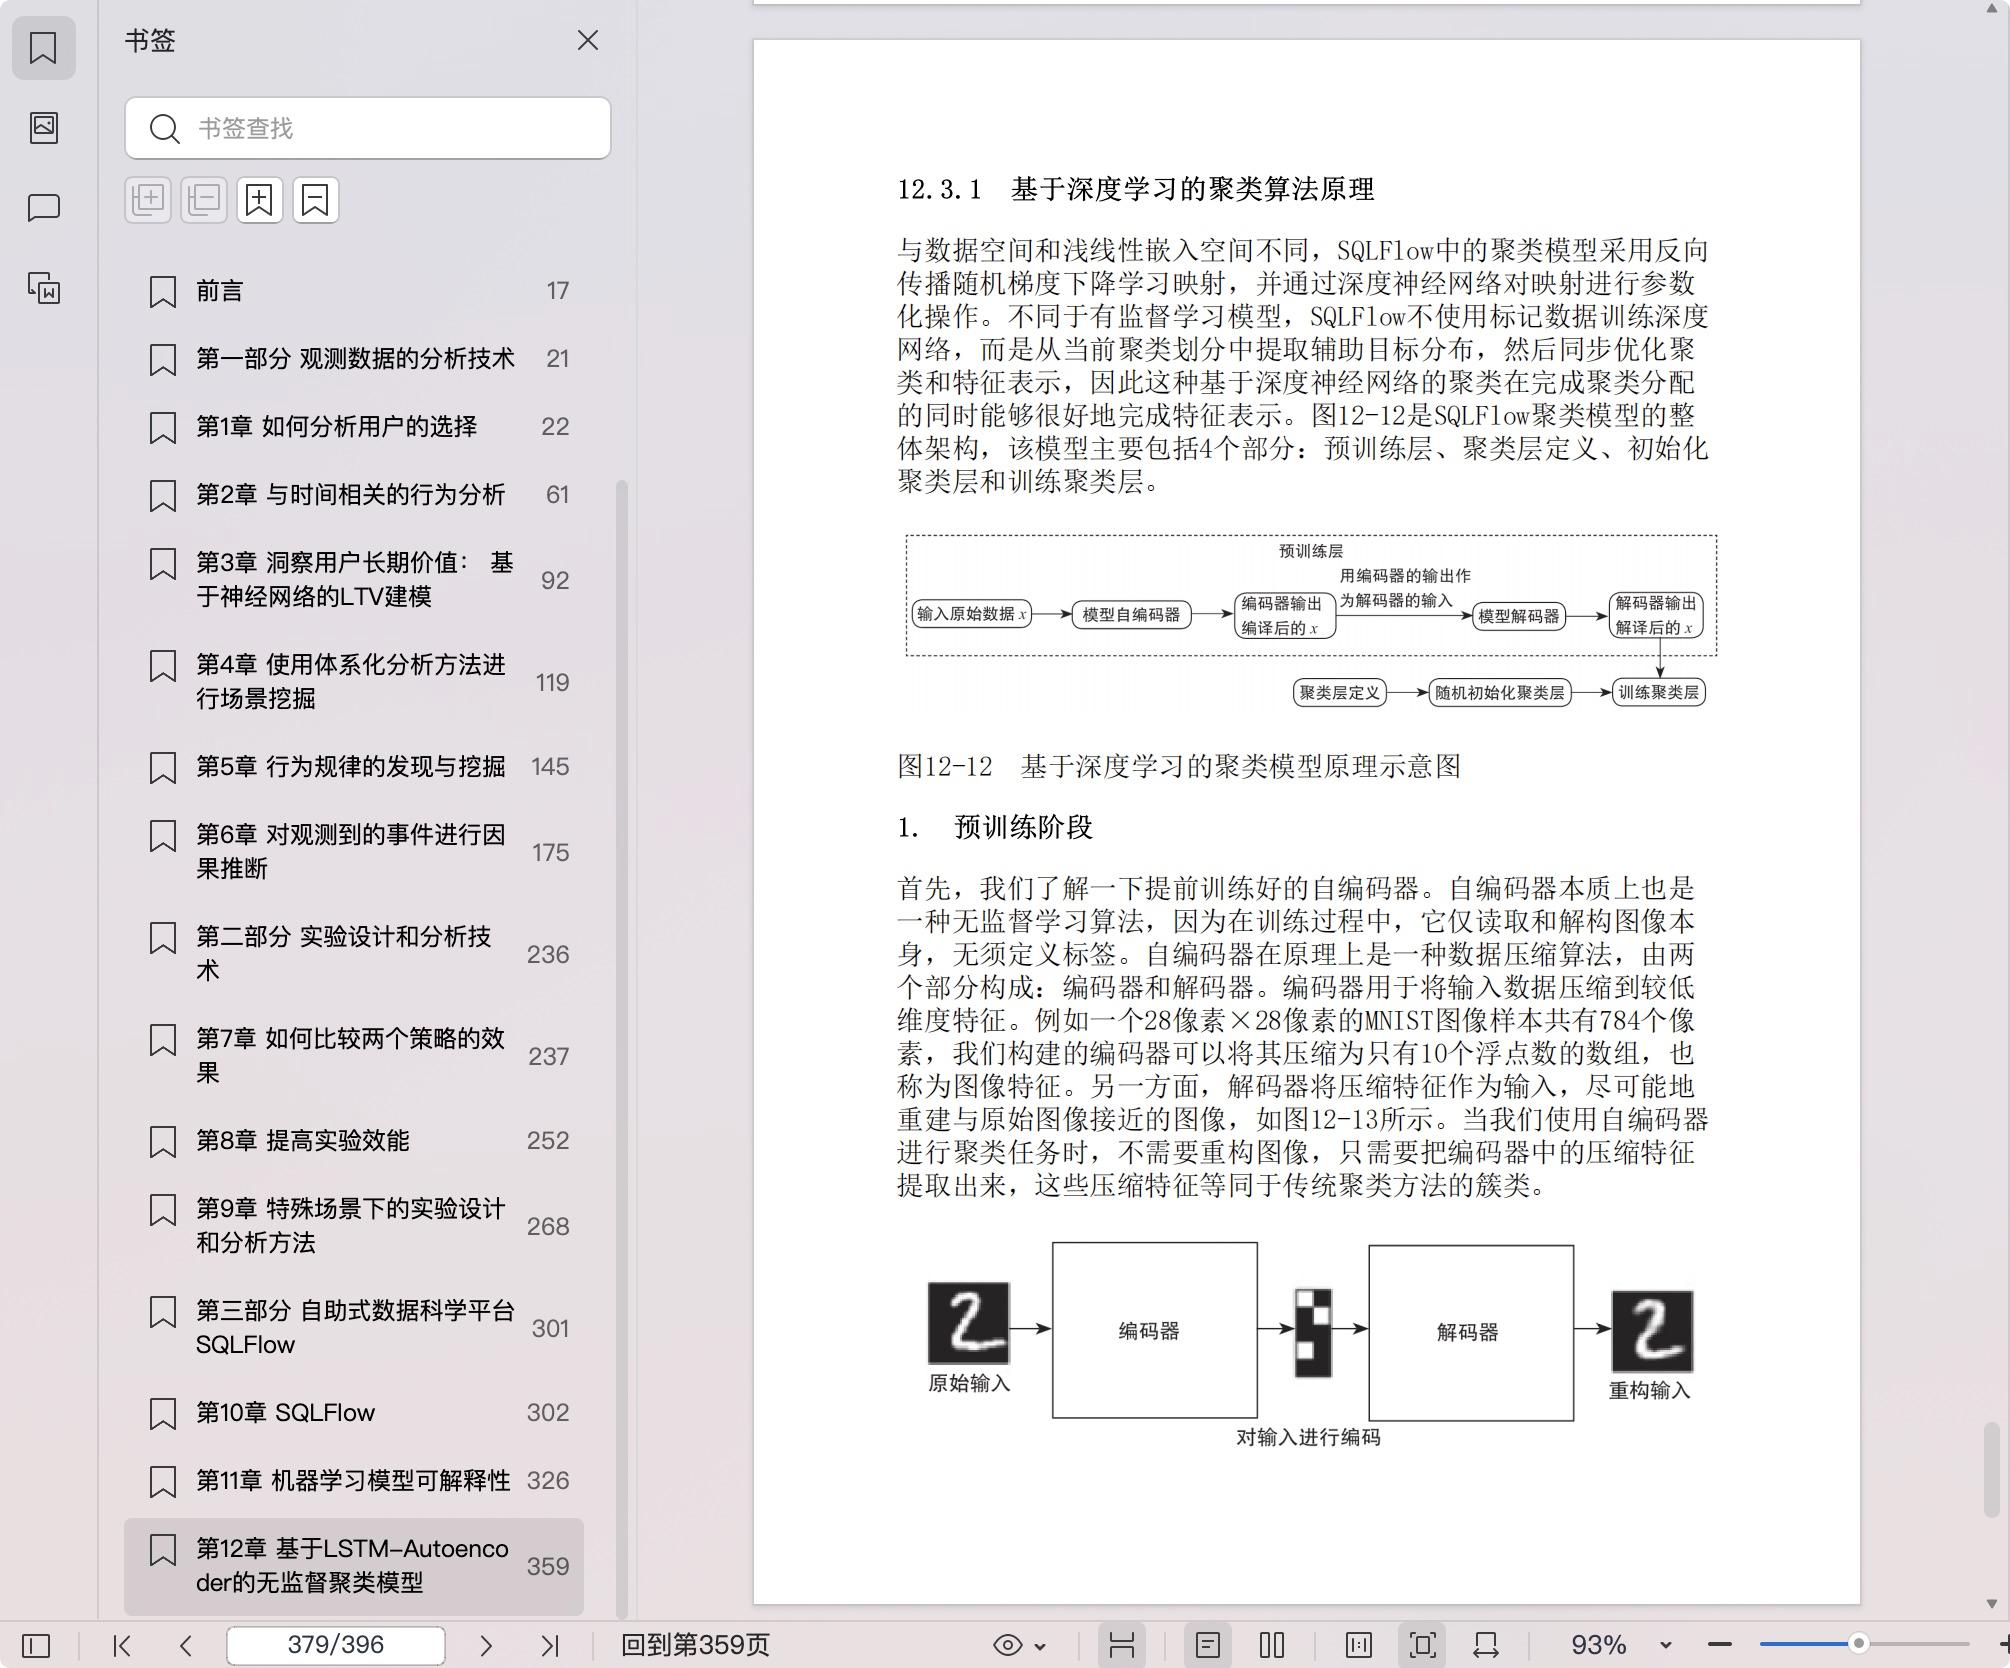Select 第12章 基于LSTM-Autoencoder bookmark

(x=354, y=1566)
